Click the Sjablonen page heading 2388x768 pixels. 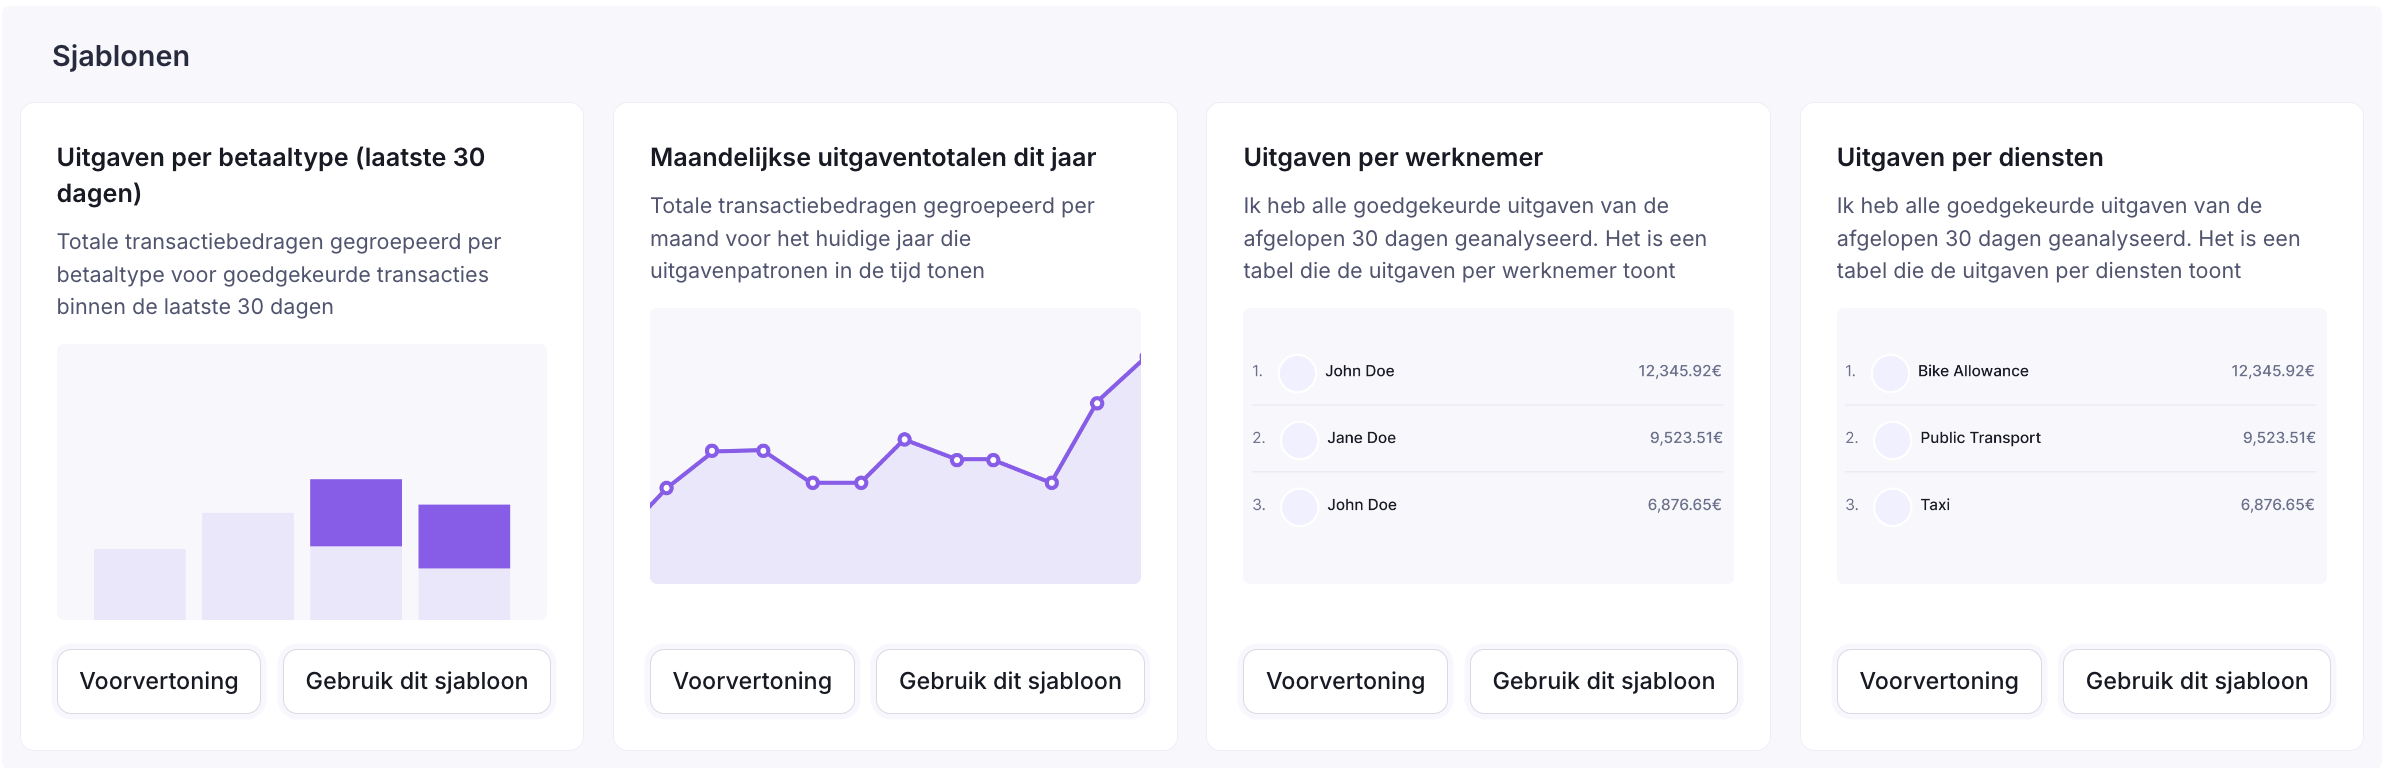(x=122, y=56)
